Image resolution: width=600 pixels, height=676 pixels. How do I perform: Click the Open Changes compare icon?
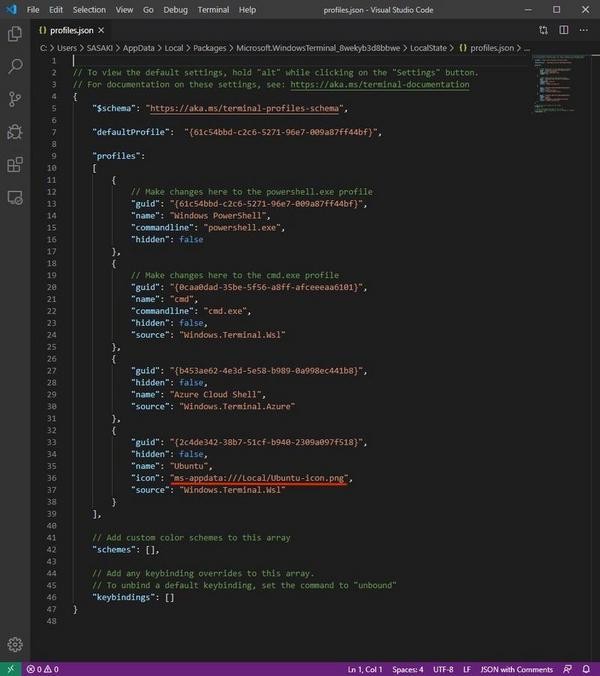(543, 30)
